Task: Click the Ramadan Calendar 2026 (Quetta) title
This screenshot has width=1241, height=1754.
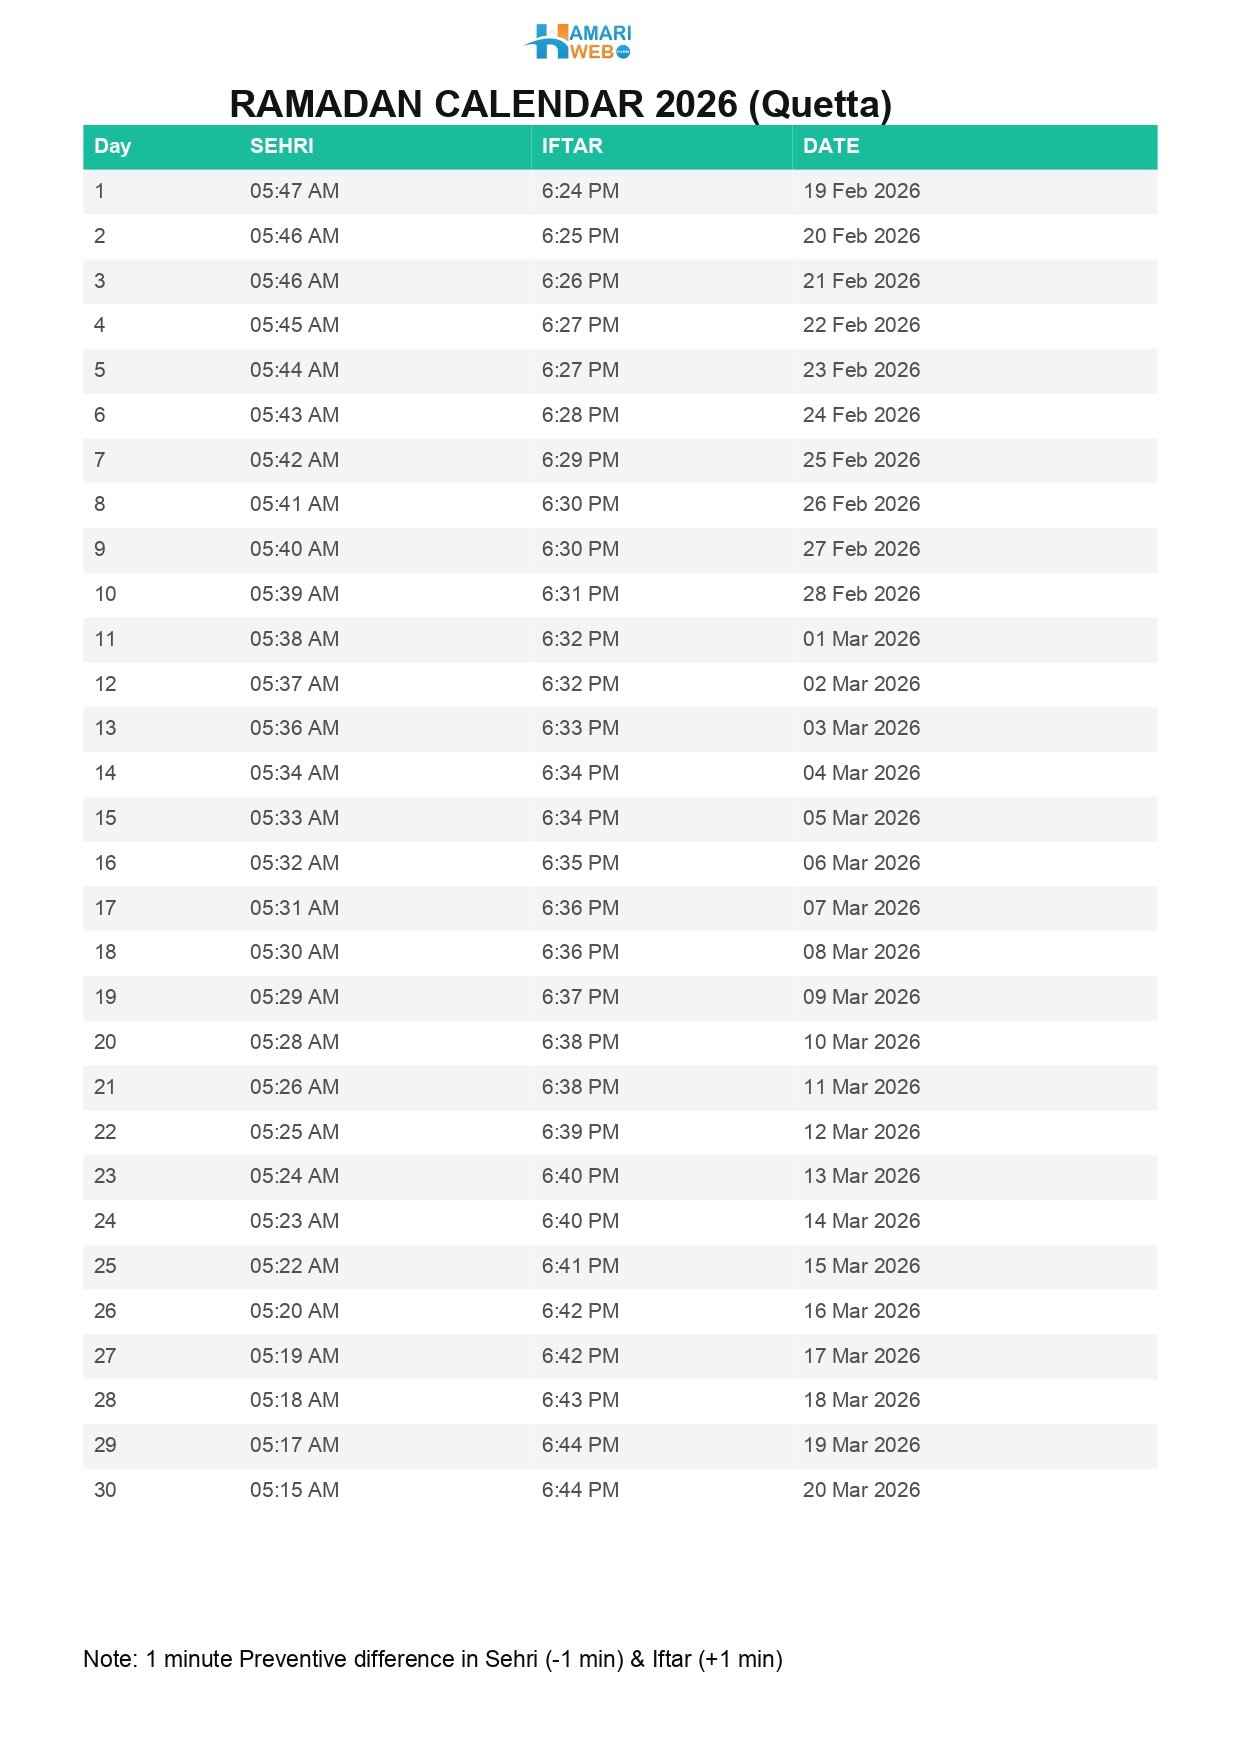Action: pos(560,104)
